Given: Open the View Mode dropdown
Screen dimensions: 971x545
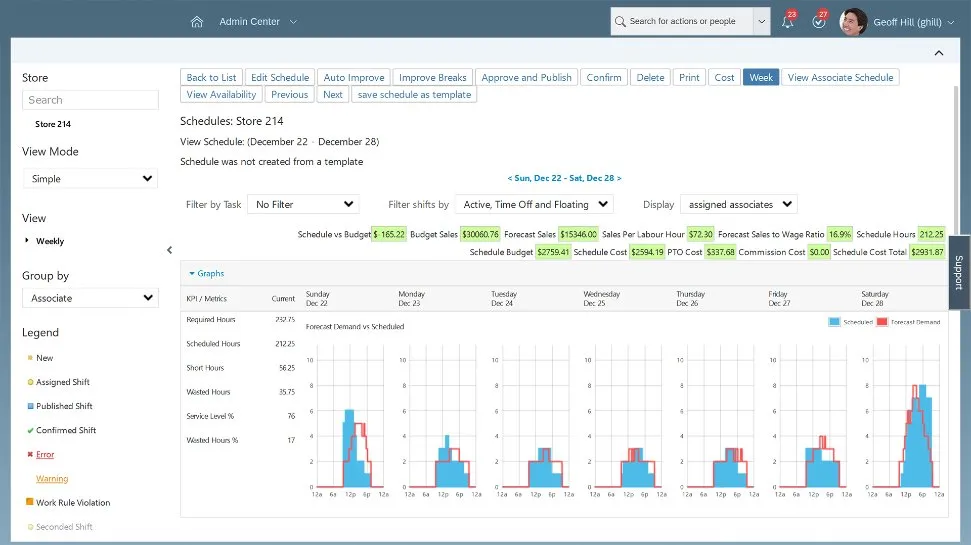Looking at the screenshot, I should [x=90, y=179].
